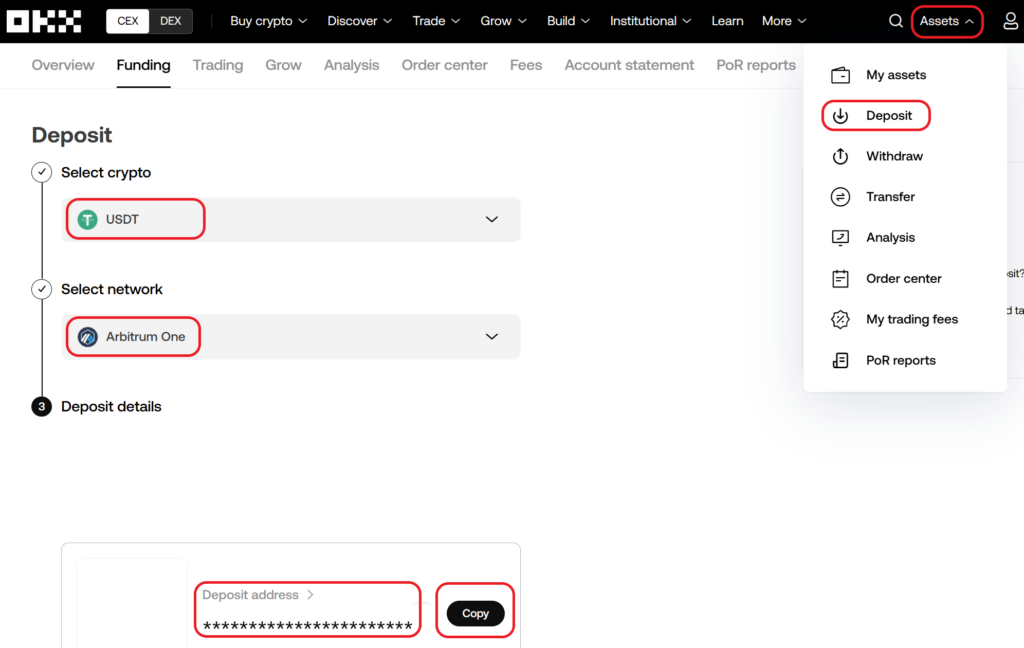The height and width of the screenshot is (648, 1024).
Task: Open the Arbitrum One network dropdown
Action: pyautogui.click(x=291, y=336)
